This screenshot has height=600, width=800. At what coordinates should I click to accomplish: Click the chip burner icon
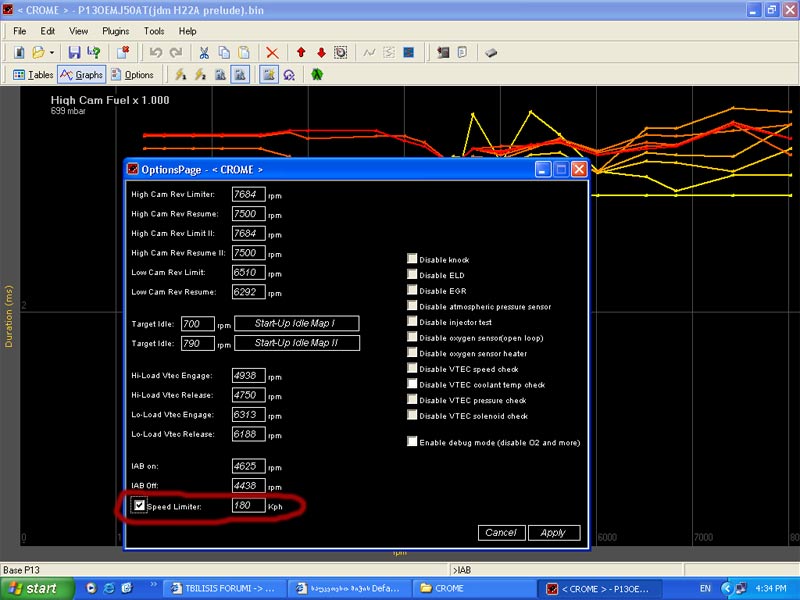coord(443,52)
